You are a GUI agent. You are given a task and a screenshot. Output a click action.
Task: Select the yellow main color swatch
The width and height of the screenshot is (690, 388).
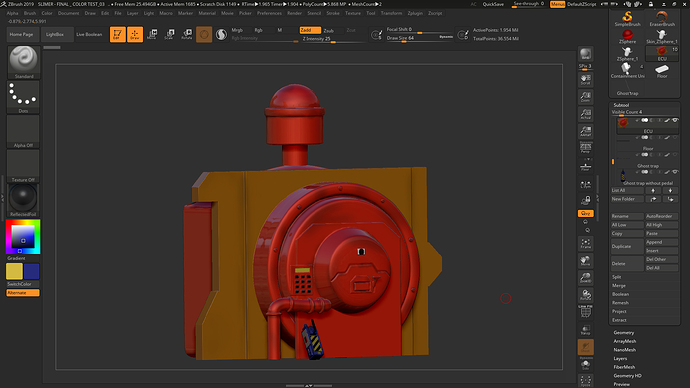[14, 271]
